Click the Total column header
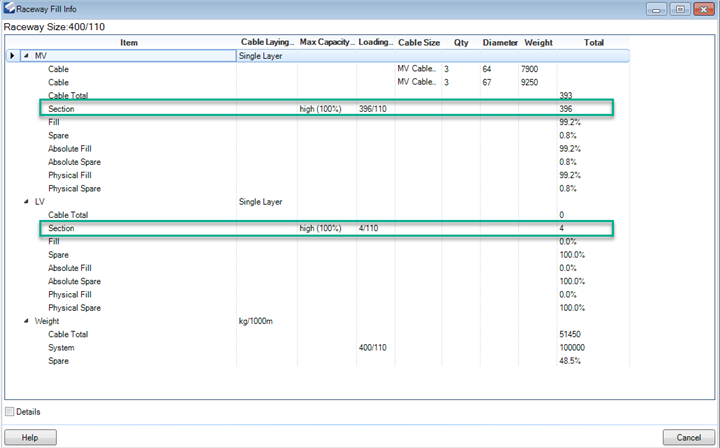Viewport: 720px width, 448px height. [x=594, y=42]
